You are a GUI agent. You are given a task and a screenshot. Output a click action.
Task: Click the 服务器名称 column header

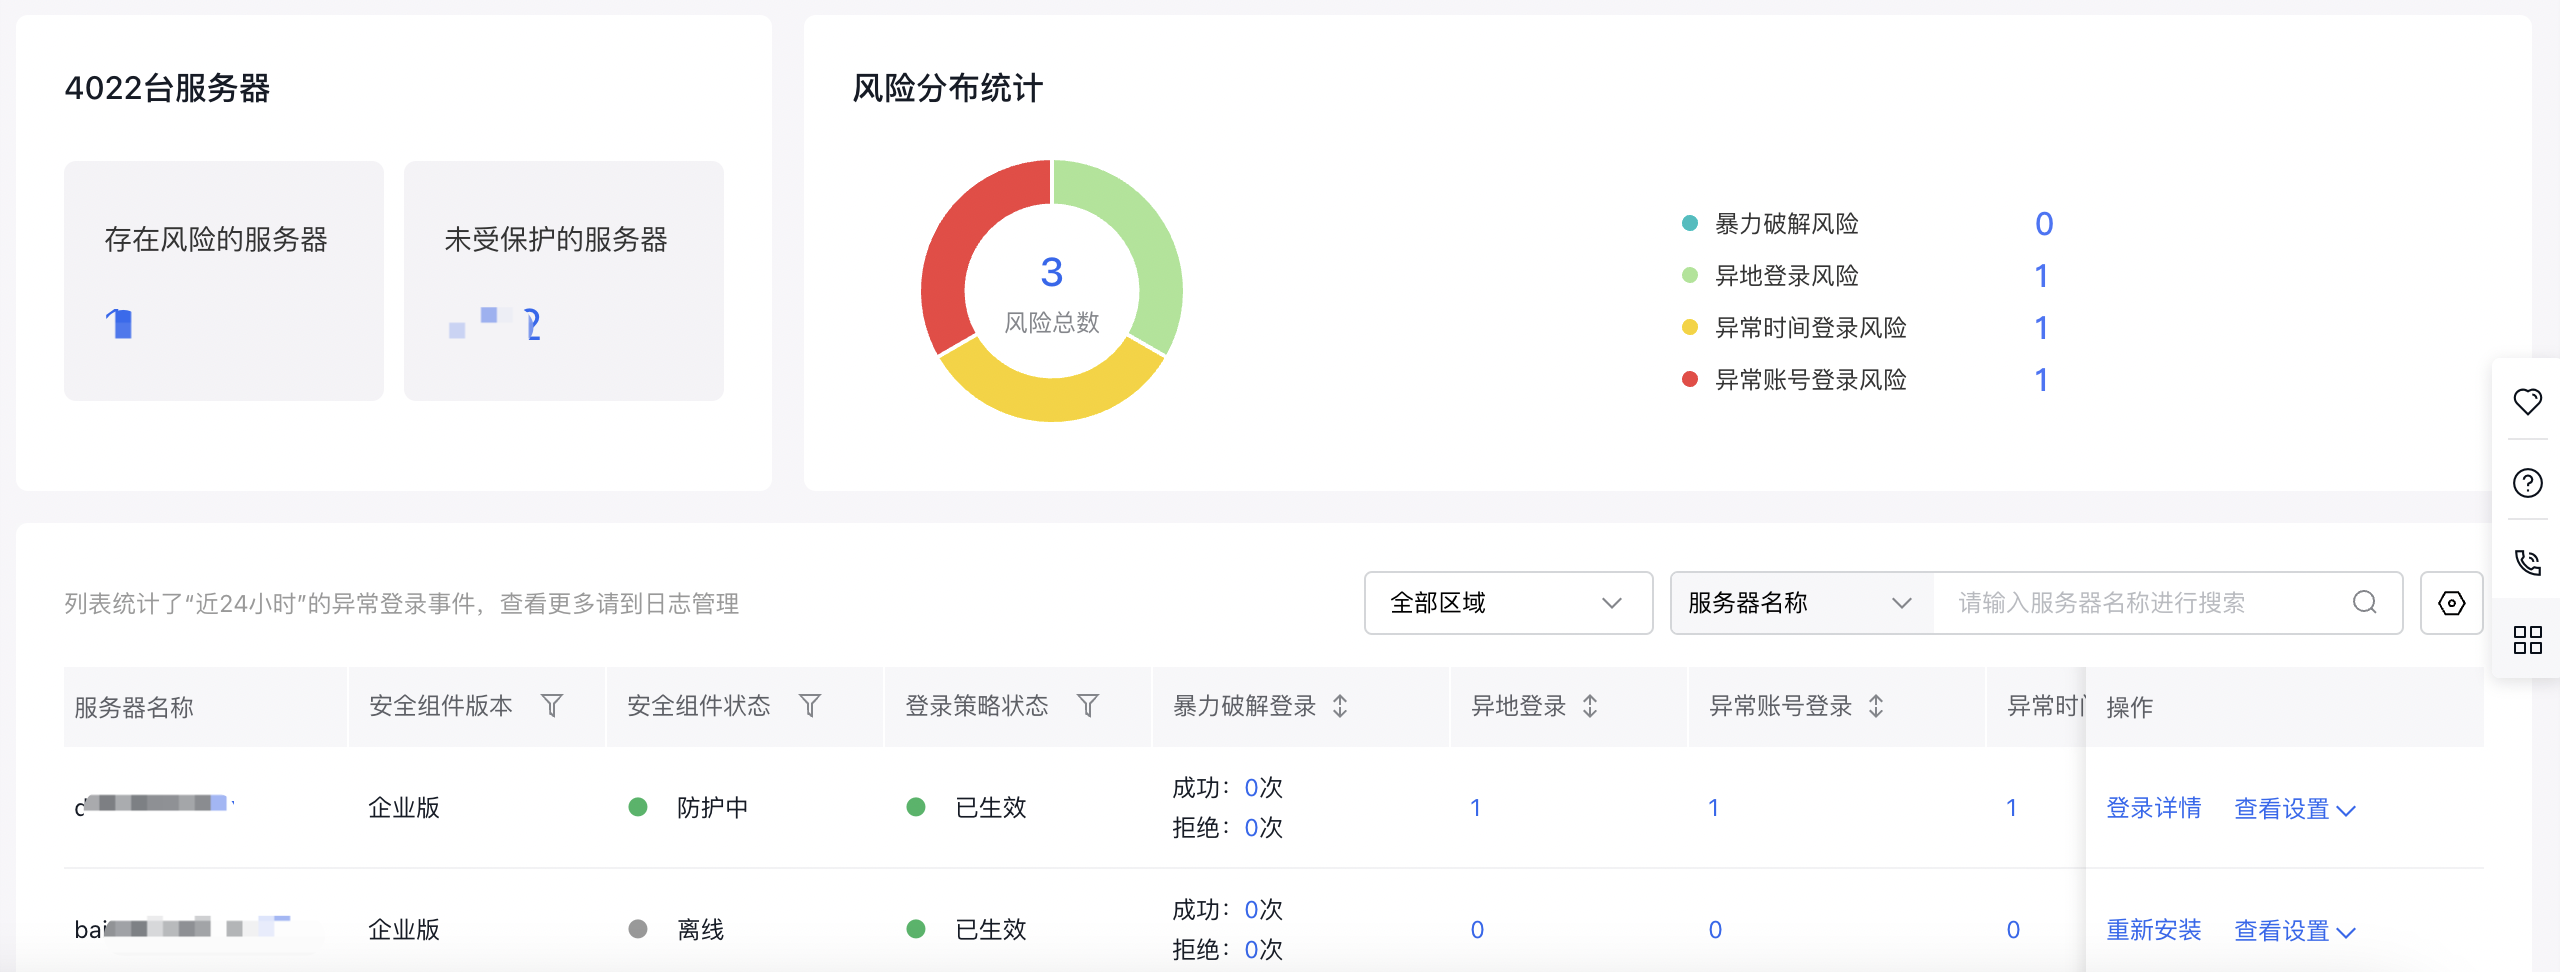click(134, 707)
